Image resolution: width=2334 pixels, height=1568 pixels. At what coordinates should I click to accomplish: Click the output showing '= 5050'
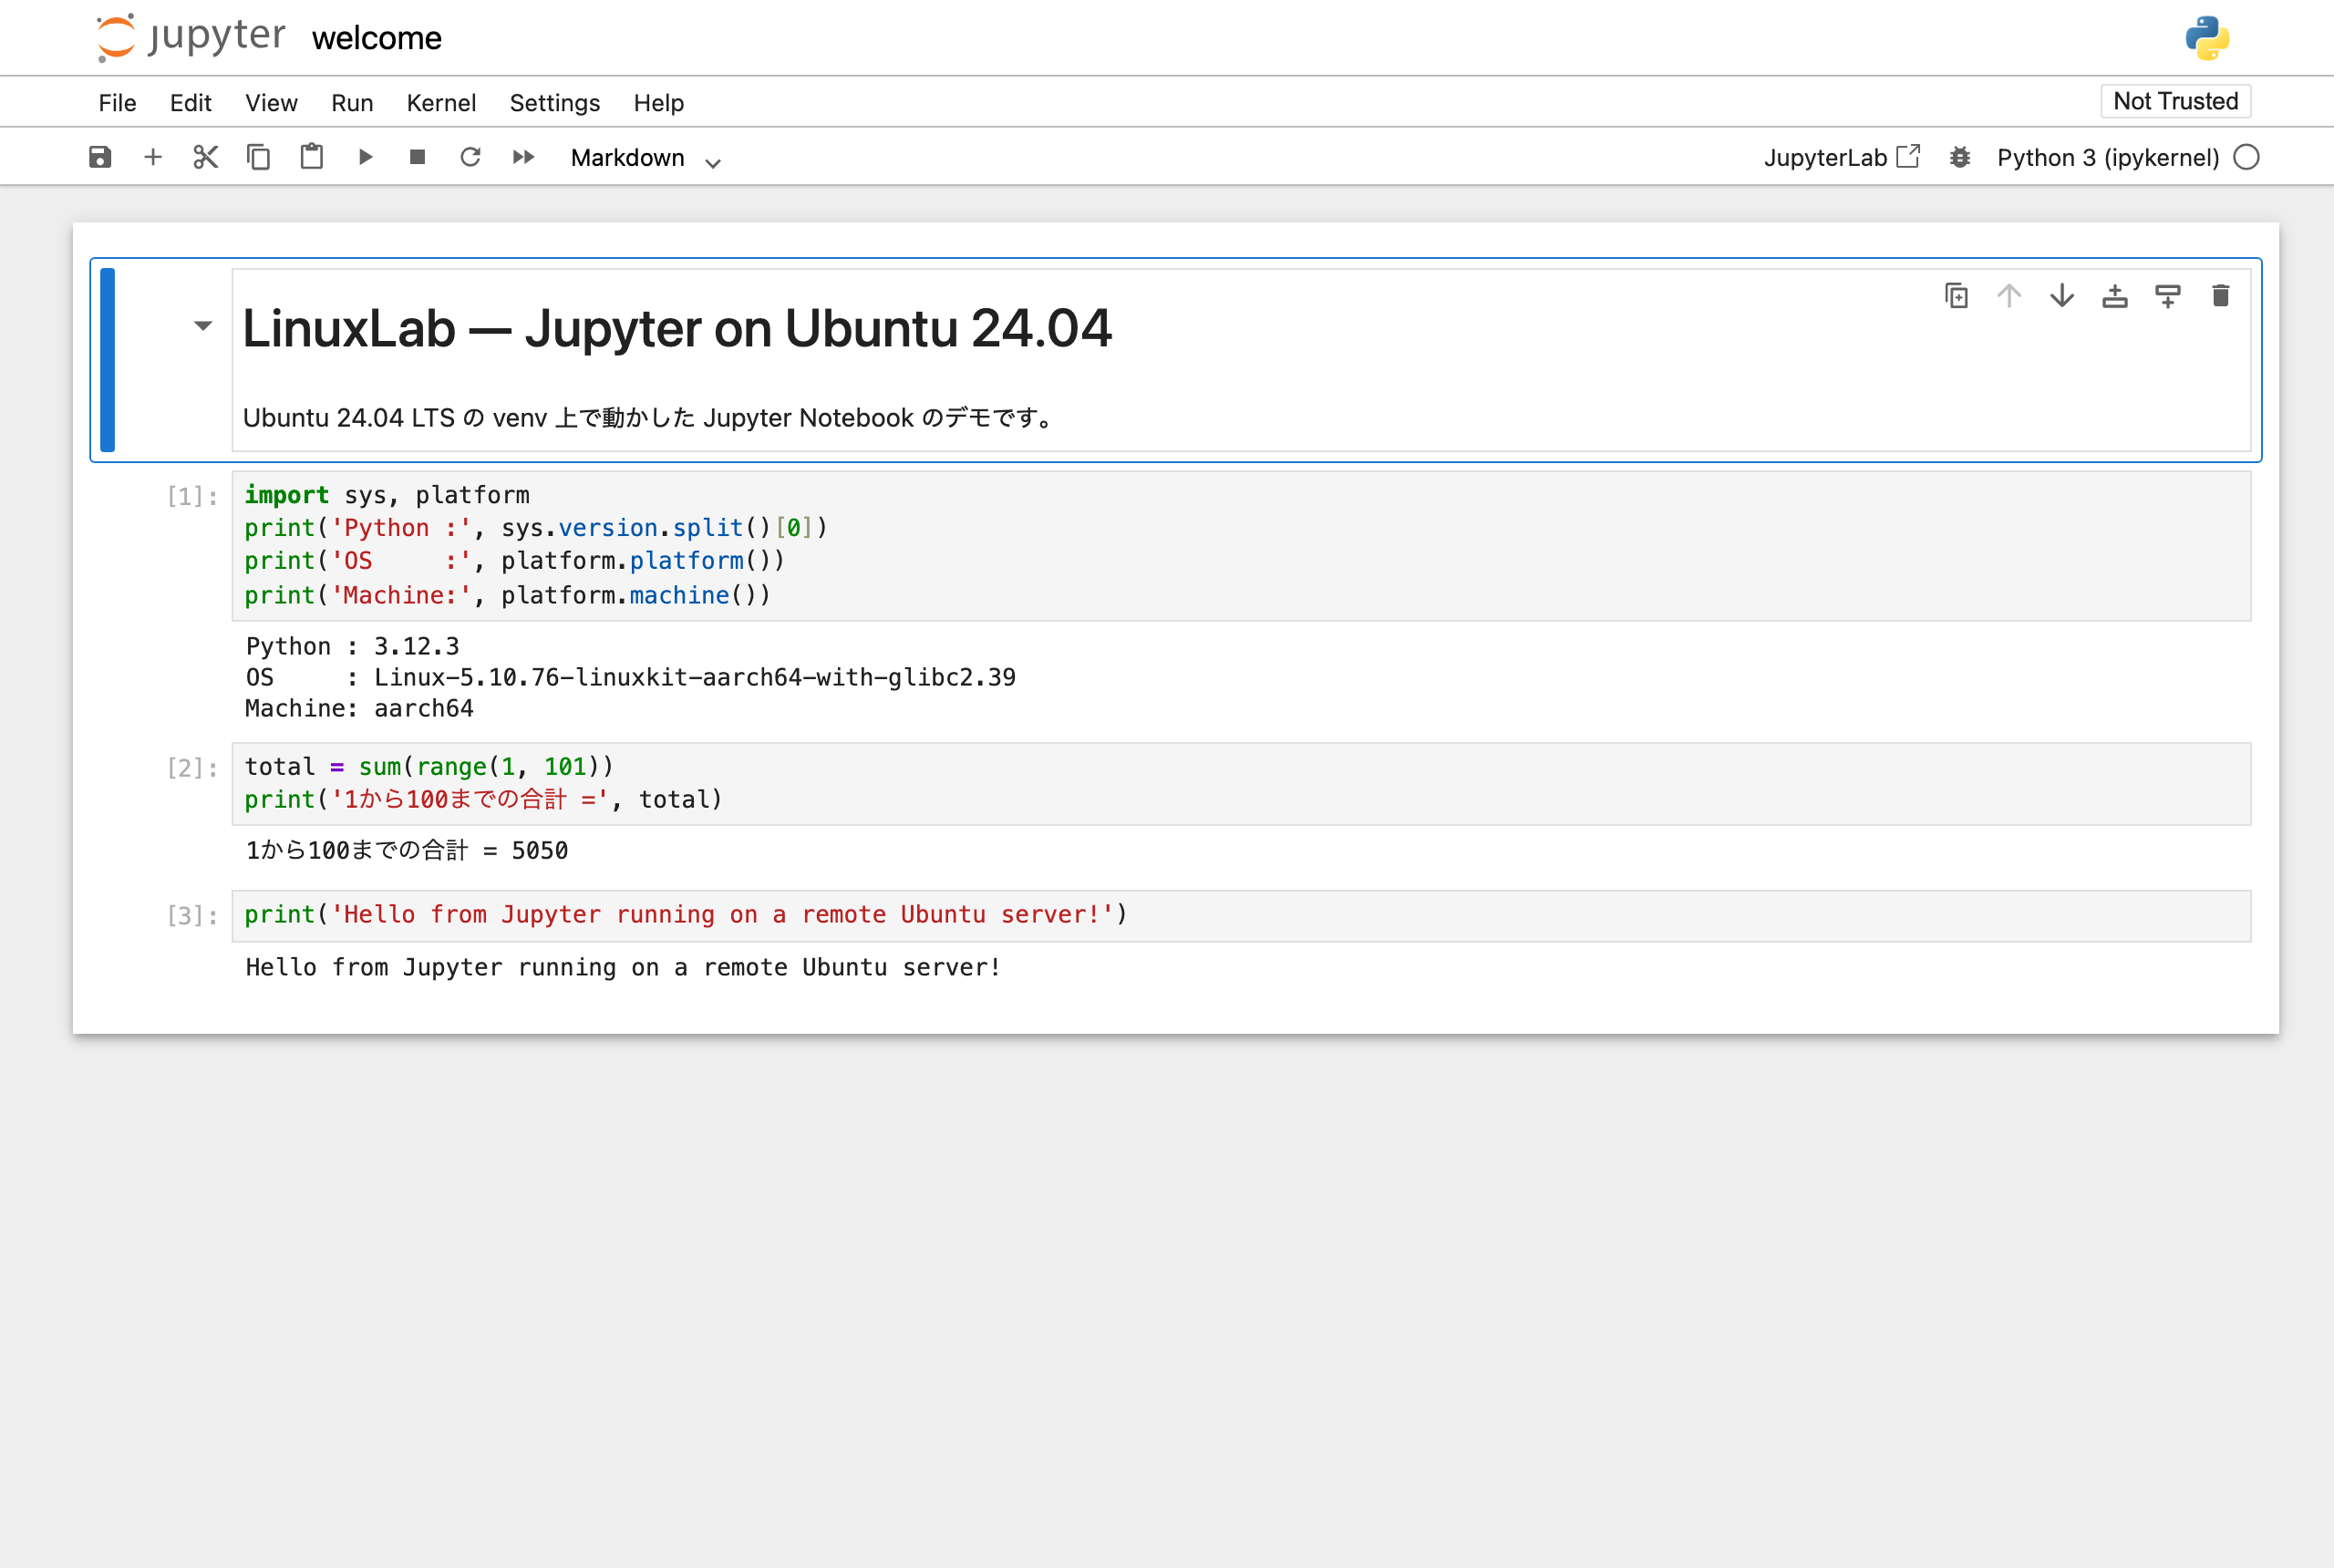tap(407, 851)
